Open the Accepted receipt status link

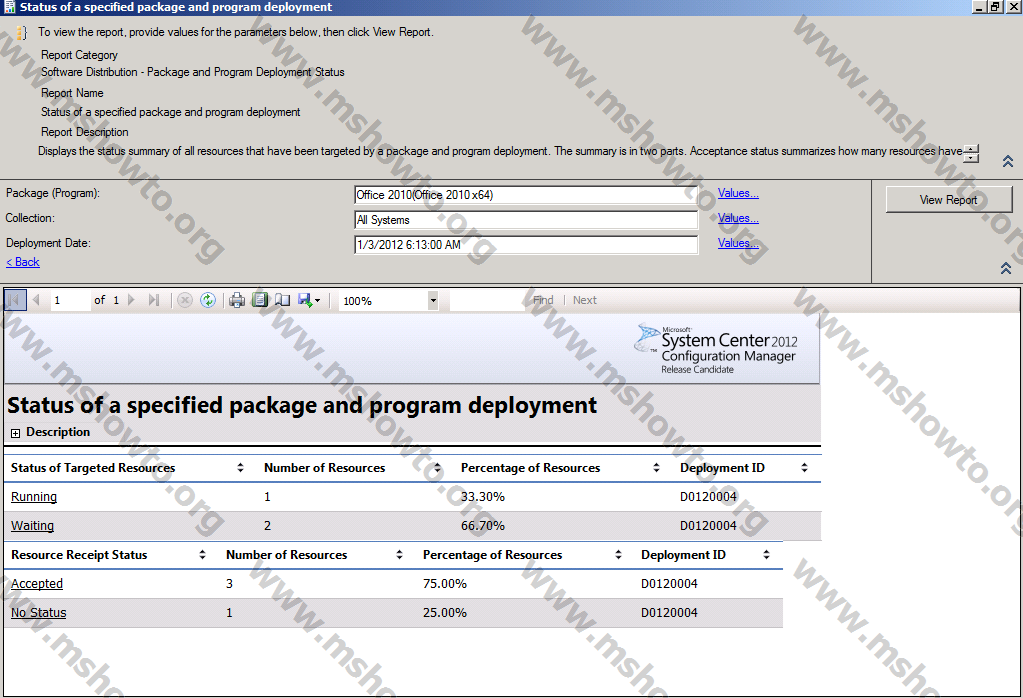(x=37, y=584)
